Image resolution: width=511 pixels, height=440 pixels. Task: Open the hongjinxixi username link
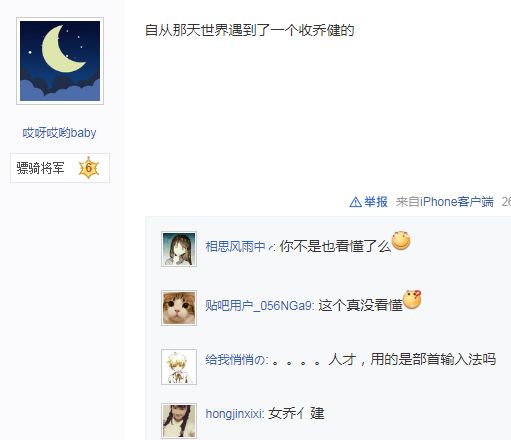(x=234, y=414)
